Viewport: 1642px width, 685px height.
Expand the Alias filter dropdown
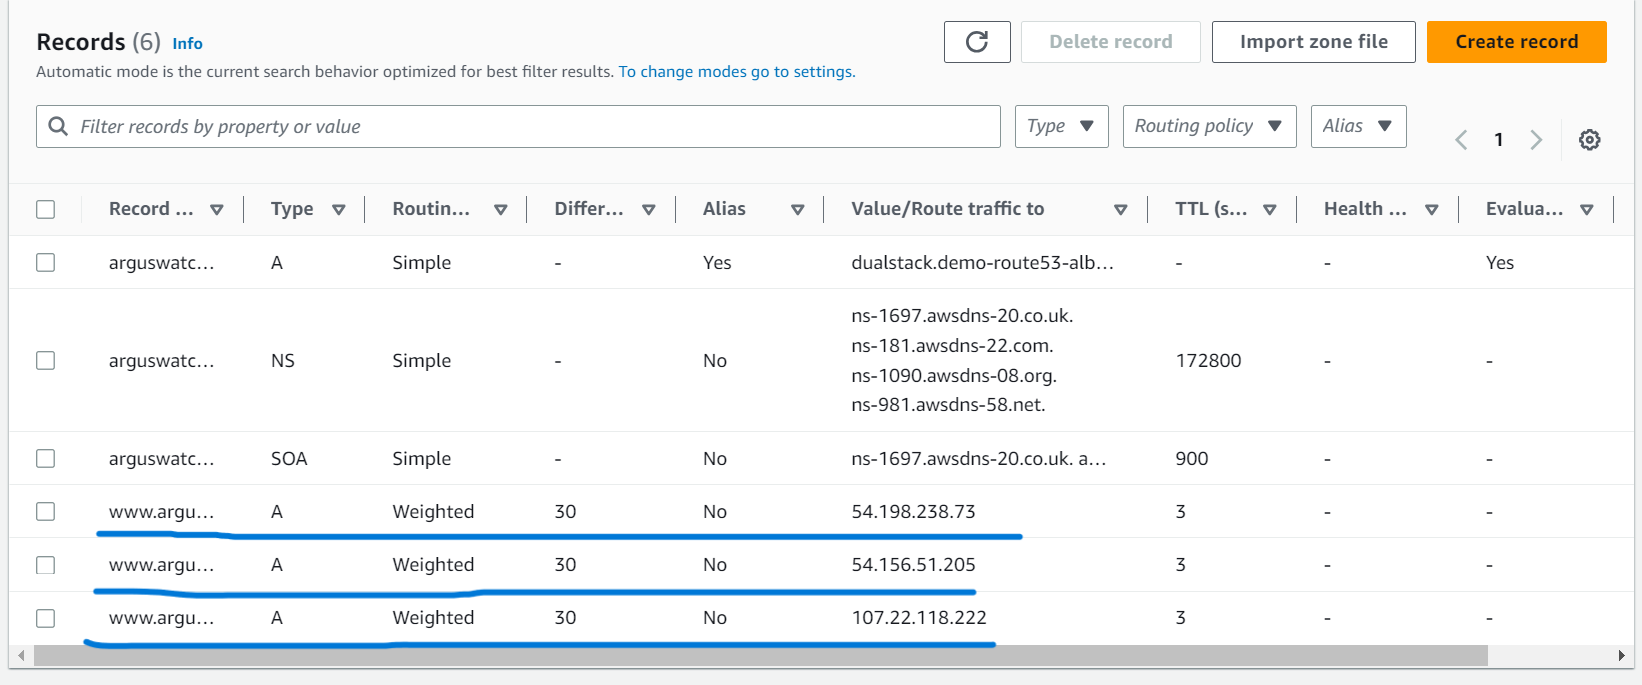coord(1358,126)
